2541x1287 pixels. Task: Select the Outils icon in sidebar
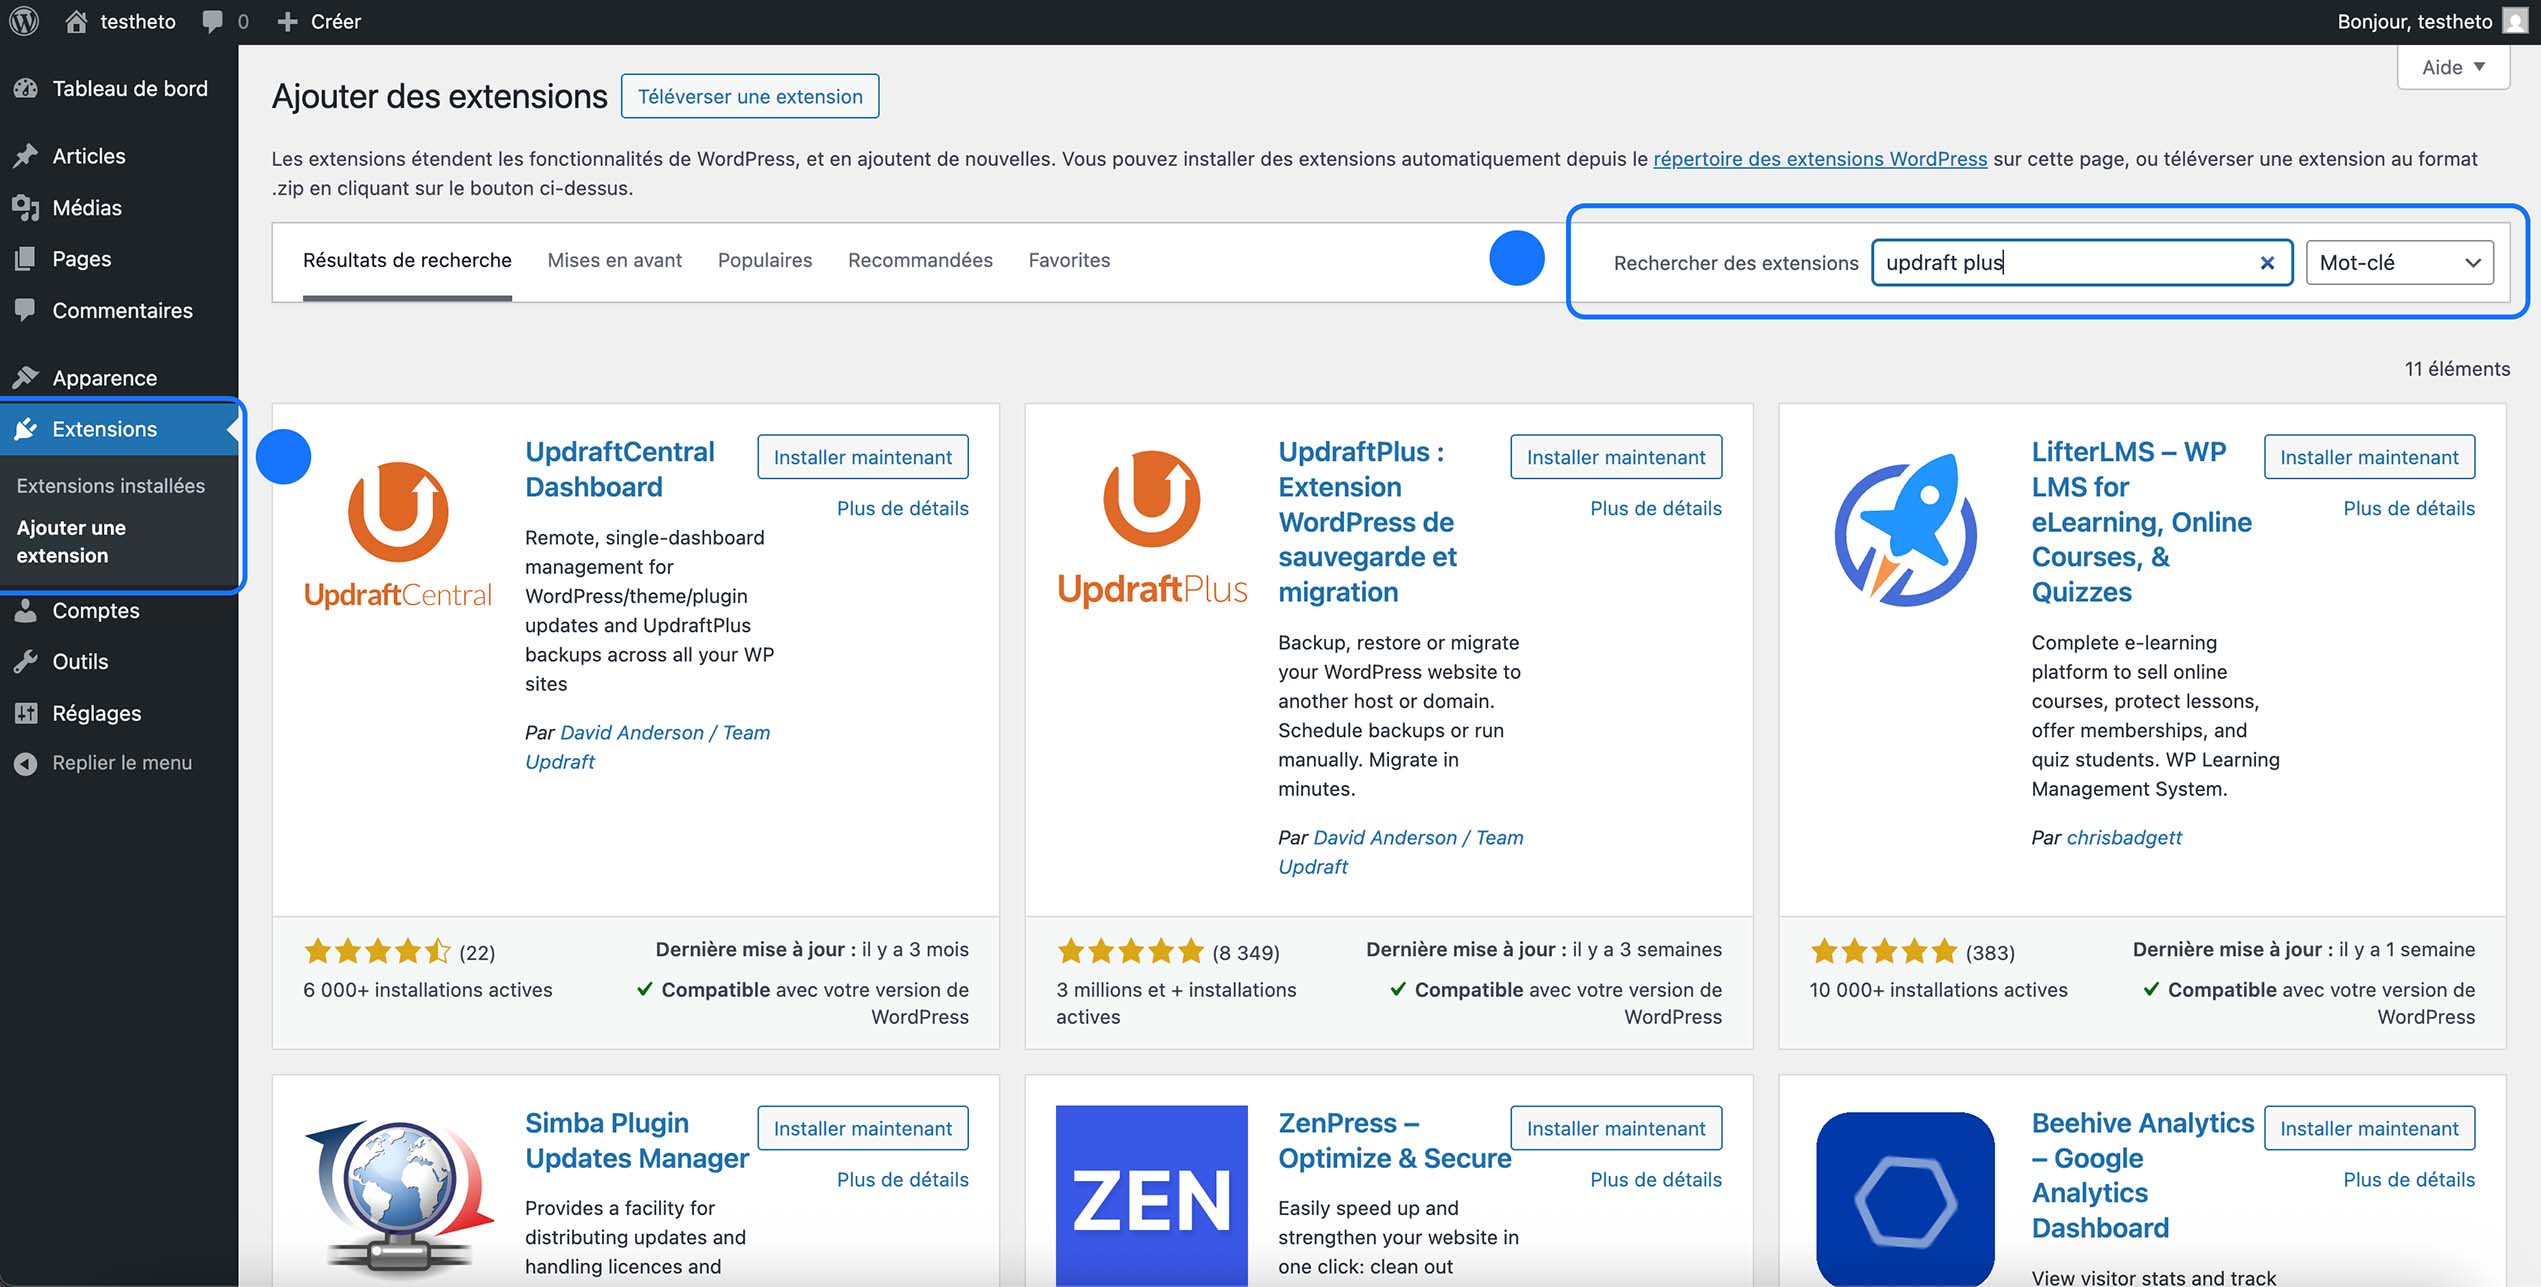(x=27, y=661)
